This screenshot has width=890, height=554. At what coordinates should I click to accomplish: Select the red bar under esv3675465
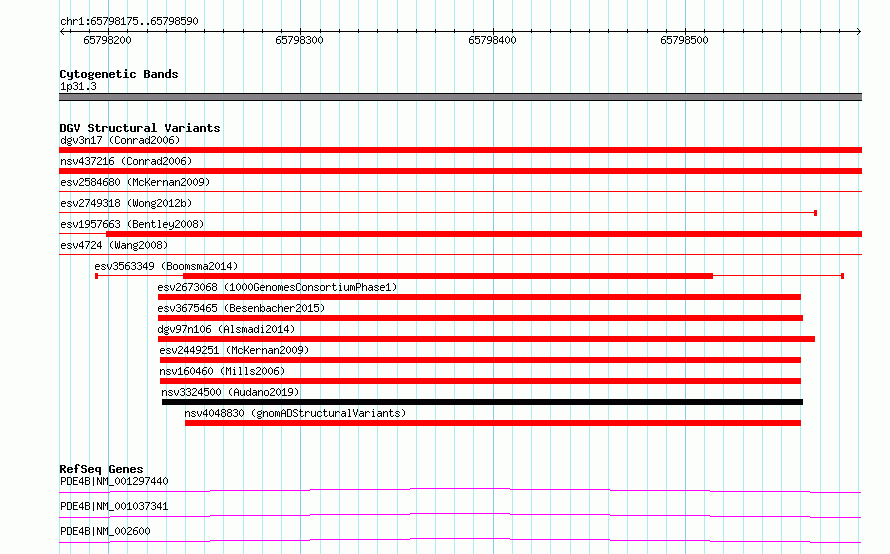[480, 318]
